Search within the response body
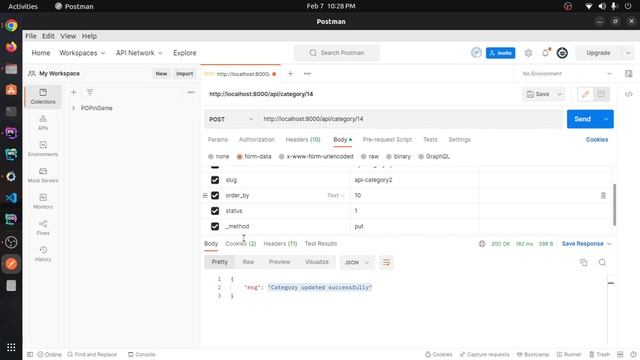This screenshot has width=640, height=360. pos(602,262)
